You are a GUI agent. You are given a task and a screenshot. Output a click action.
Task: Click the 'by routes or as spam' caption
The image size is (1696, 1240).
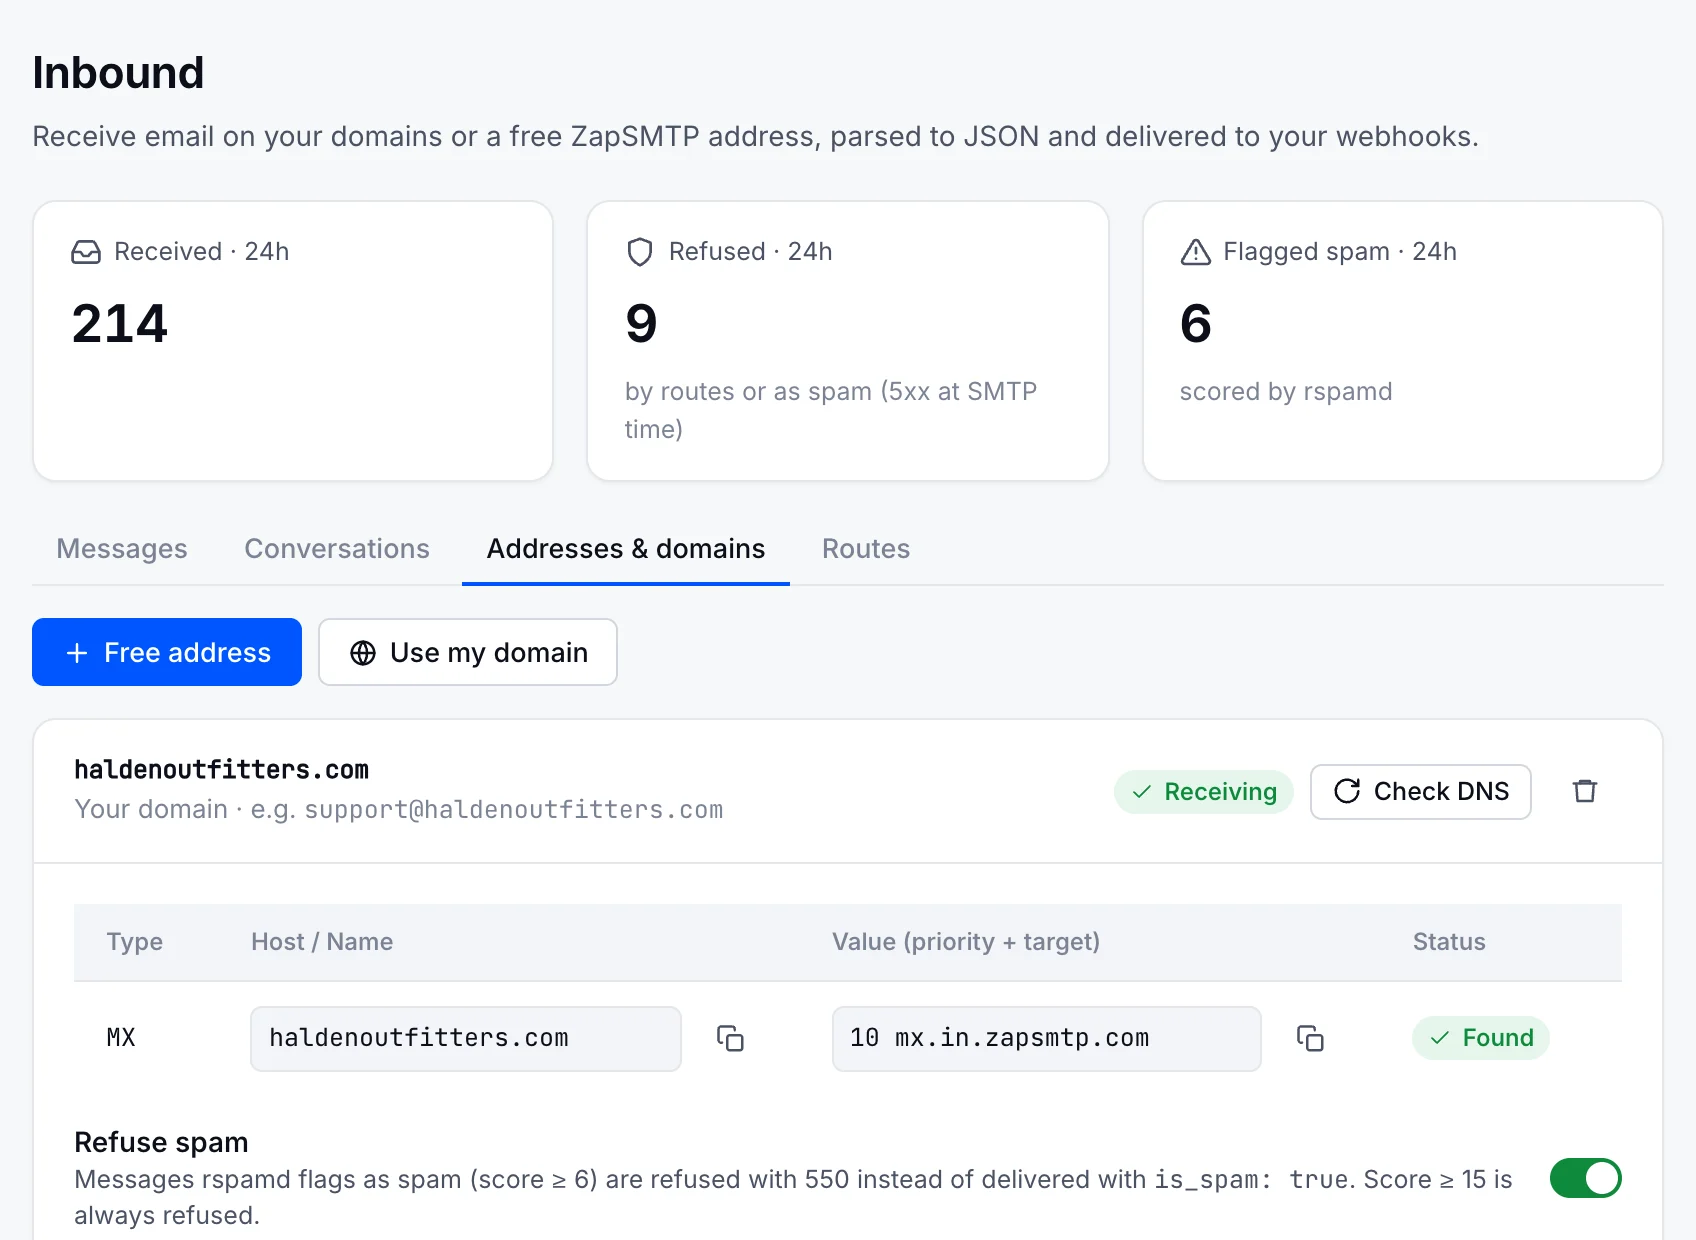[831, 410]
